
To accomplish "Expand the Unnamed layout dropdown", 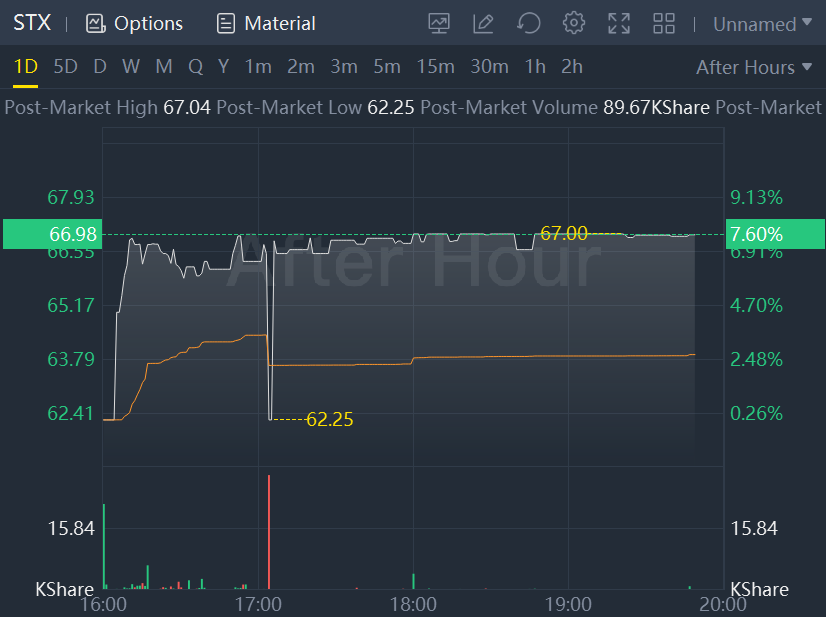I will coord(762,24).
